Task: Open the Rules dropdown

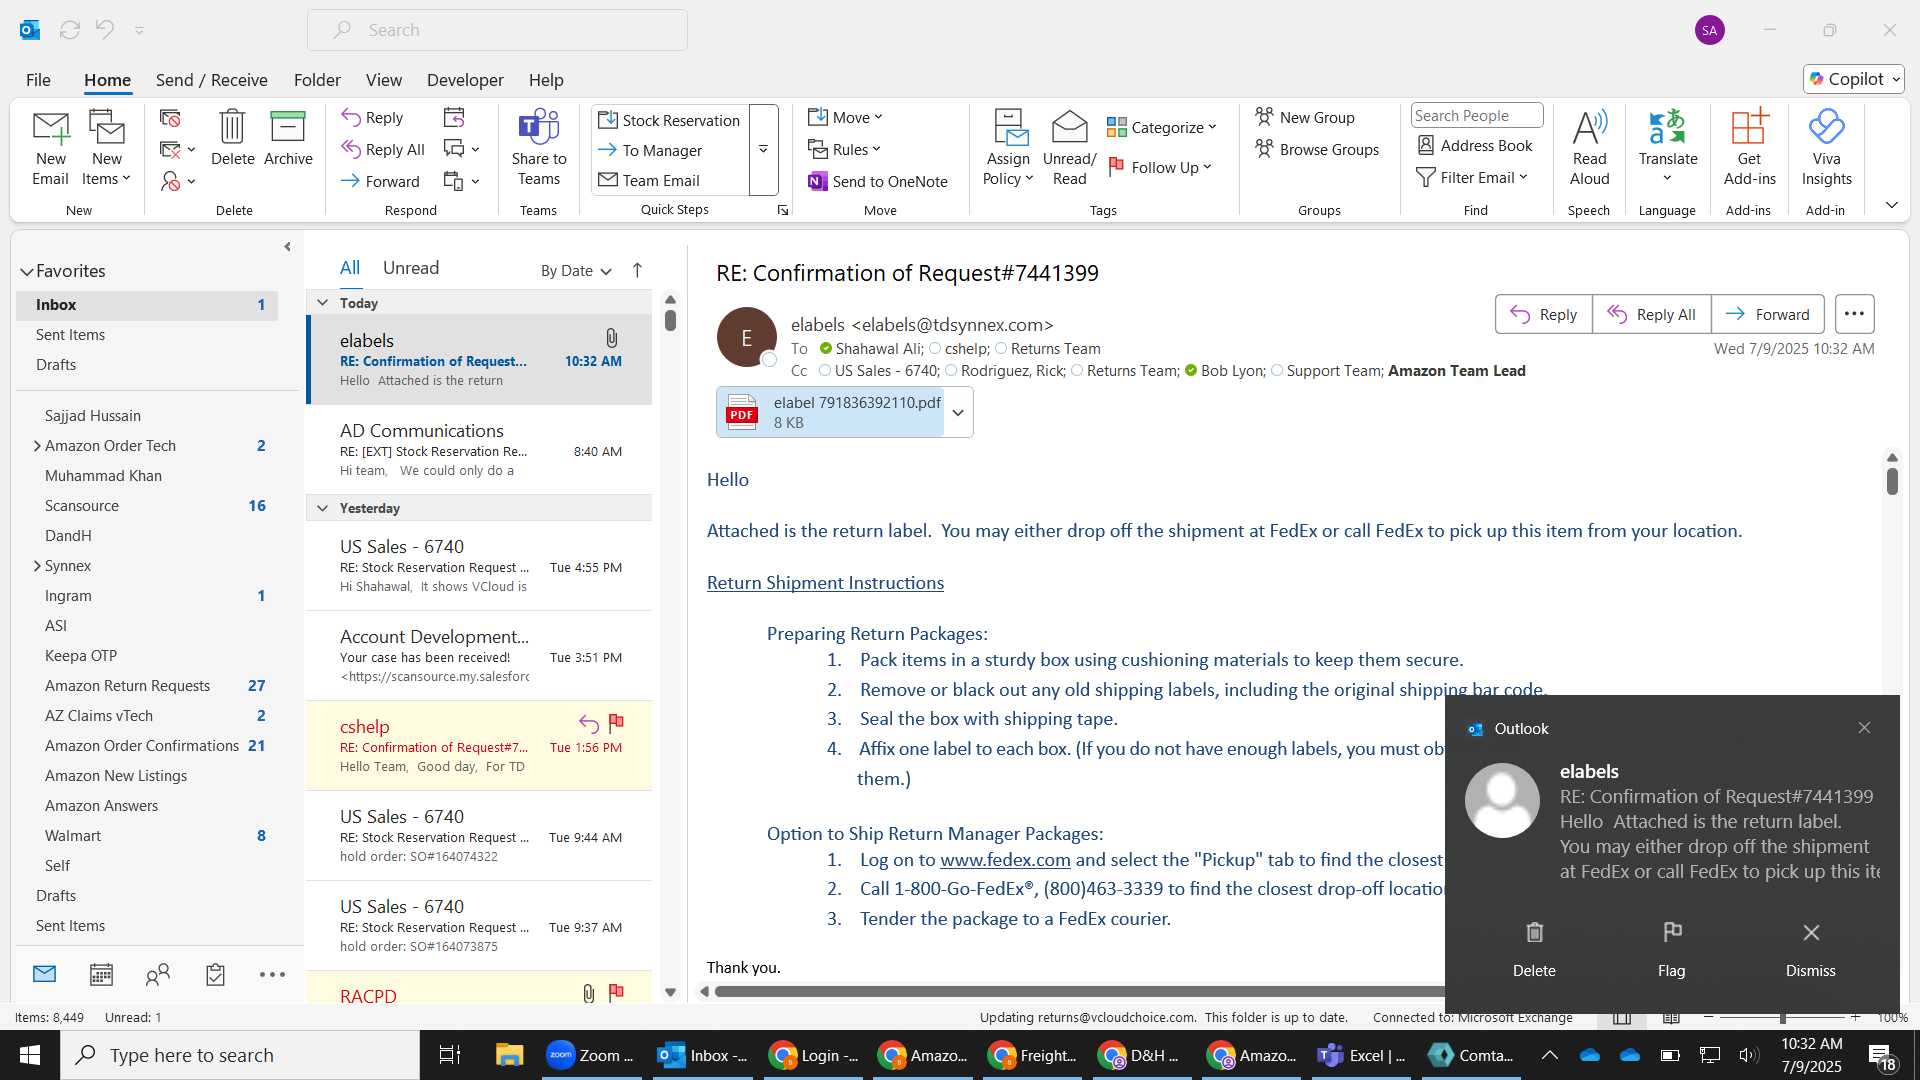Action: pos(845,150)
